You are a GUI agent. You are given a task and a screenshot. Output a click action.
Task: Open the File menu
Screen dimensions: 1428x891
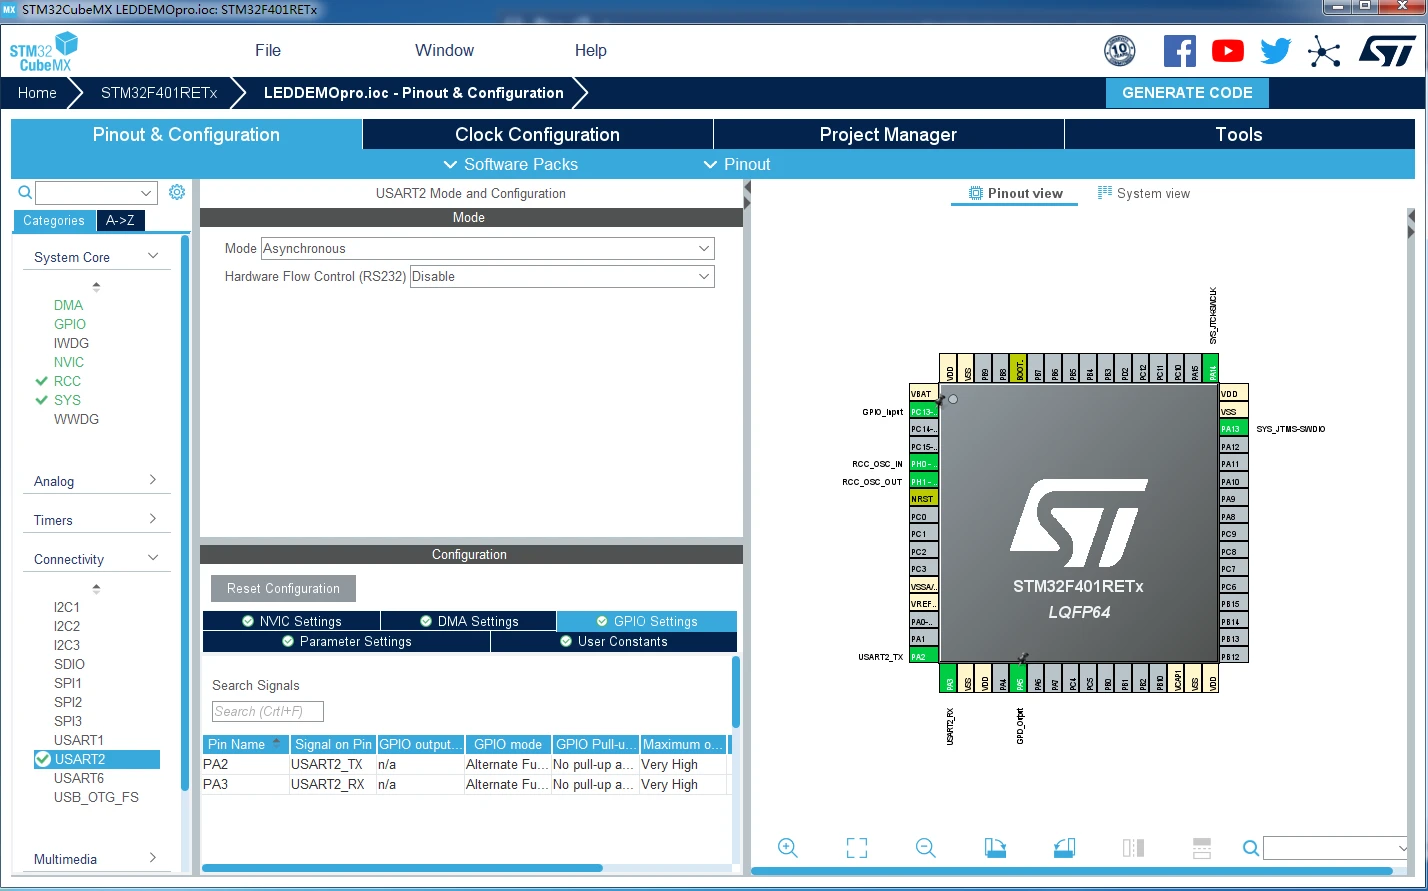coord(268,50)
